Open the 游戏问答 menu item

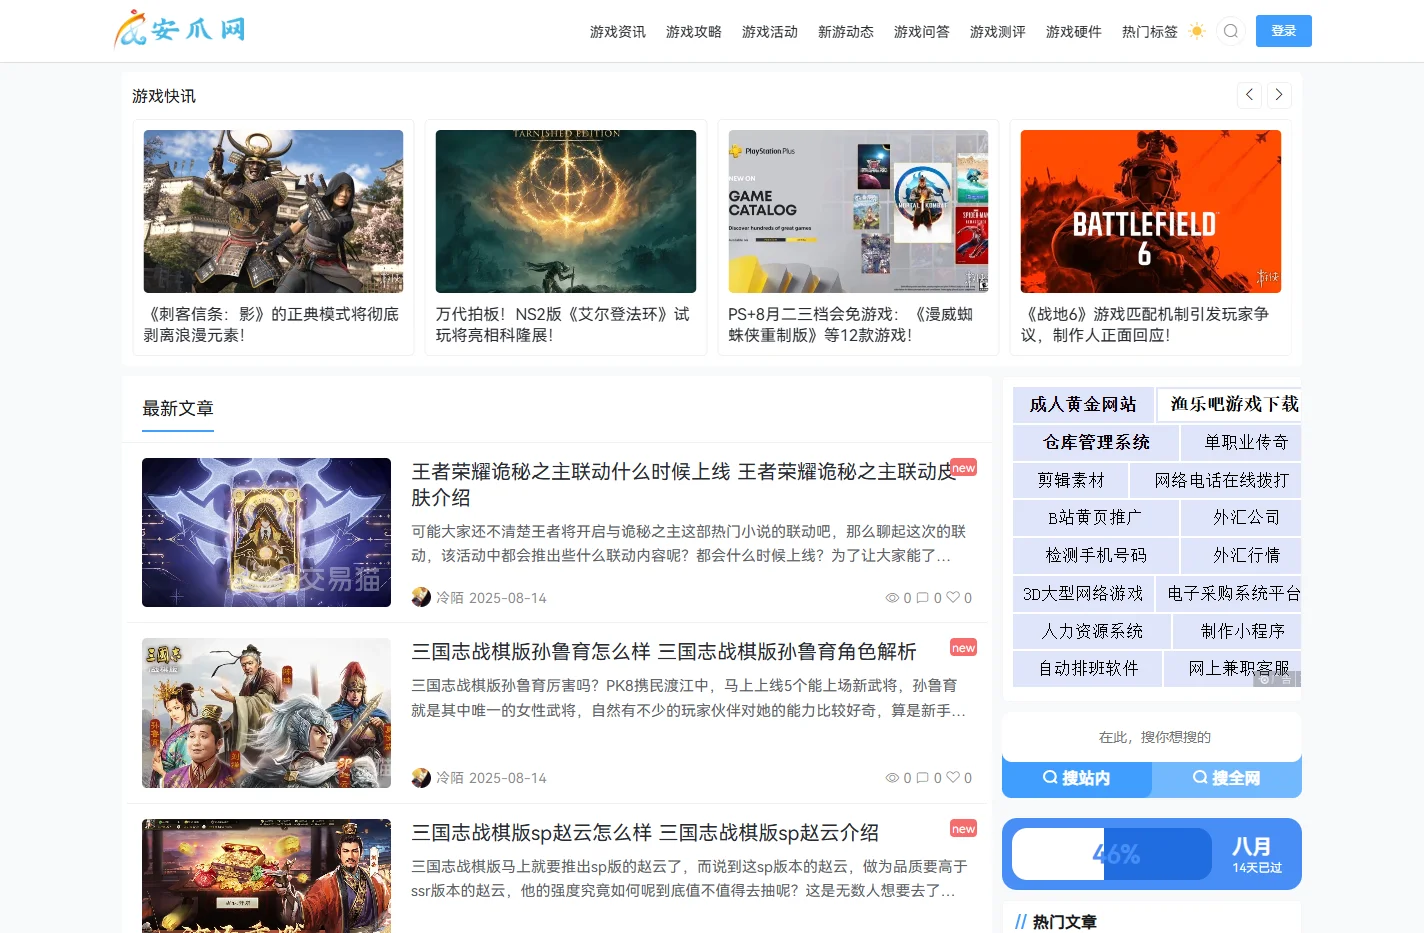coord(922,32)
